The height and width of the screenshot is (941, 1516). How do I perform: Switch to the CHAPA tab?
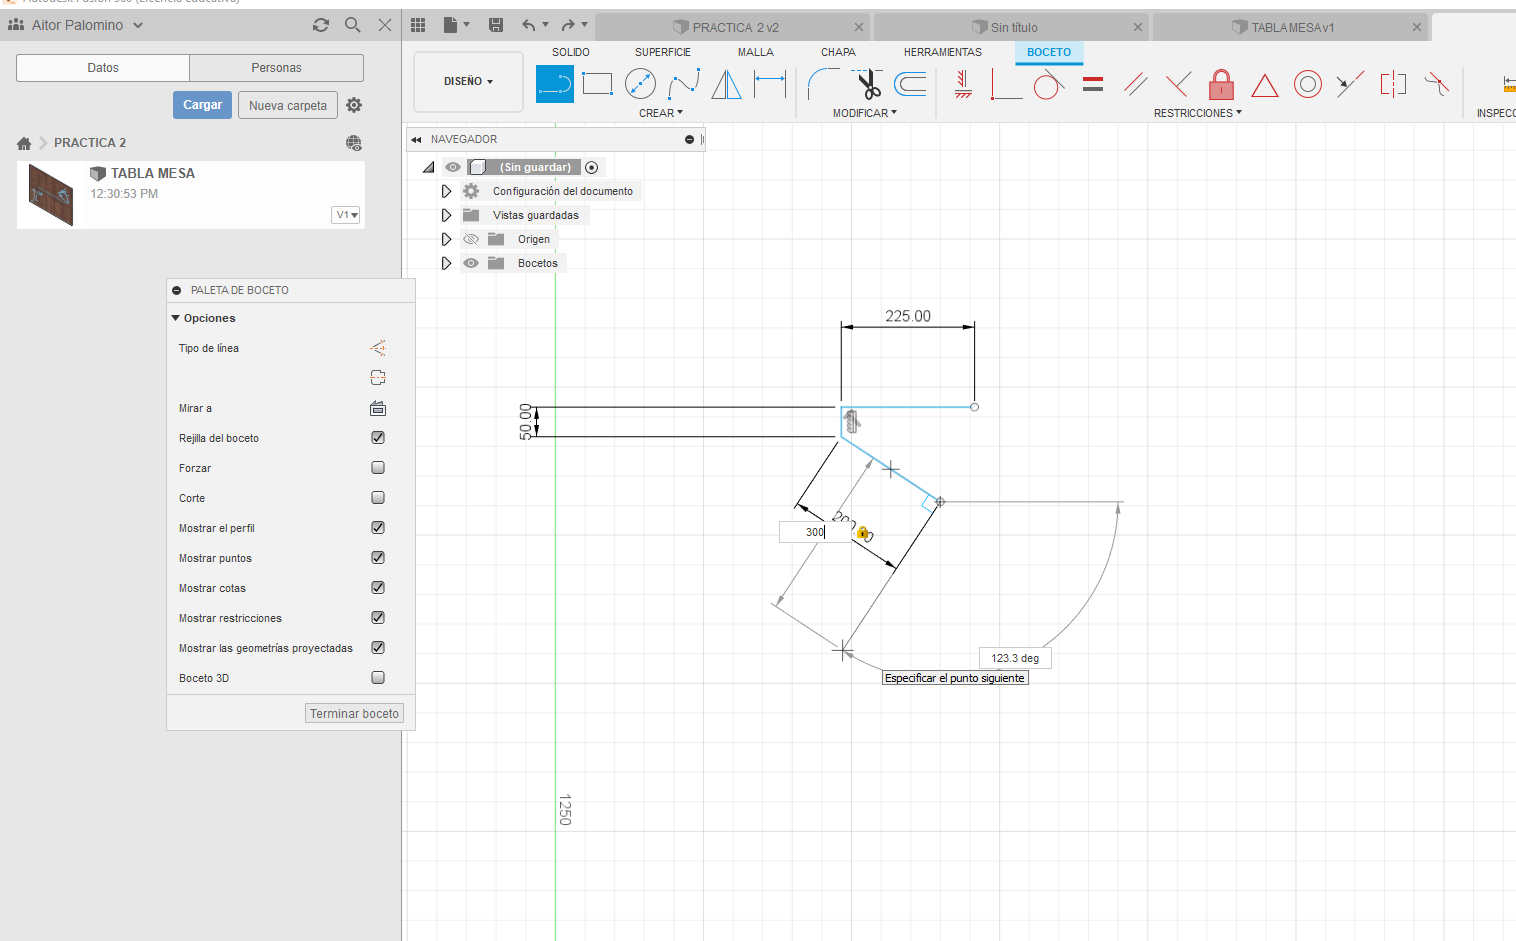coord(838,52)
